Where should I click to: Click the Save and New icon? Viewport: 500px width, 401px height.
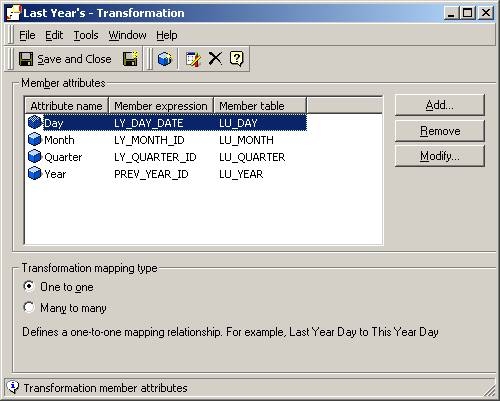(130, 59)
